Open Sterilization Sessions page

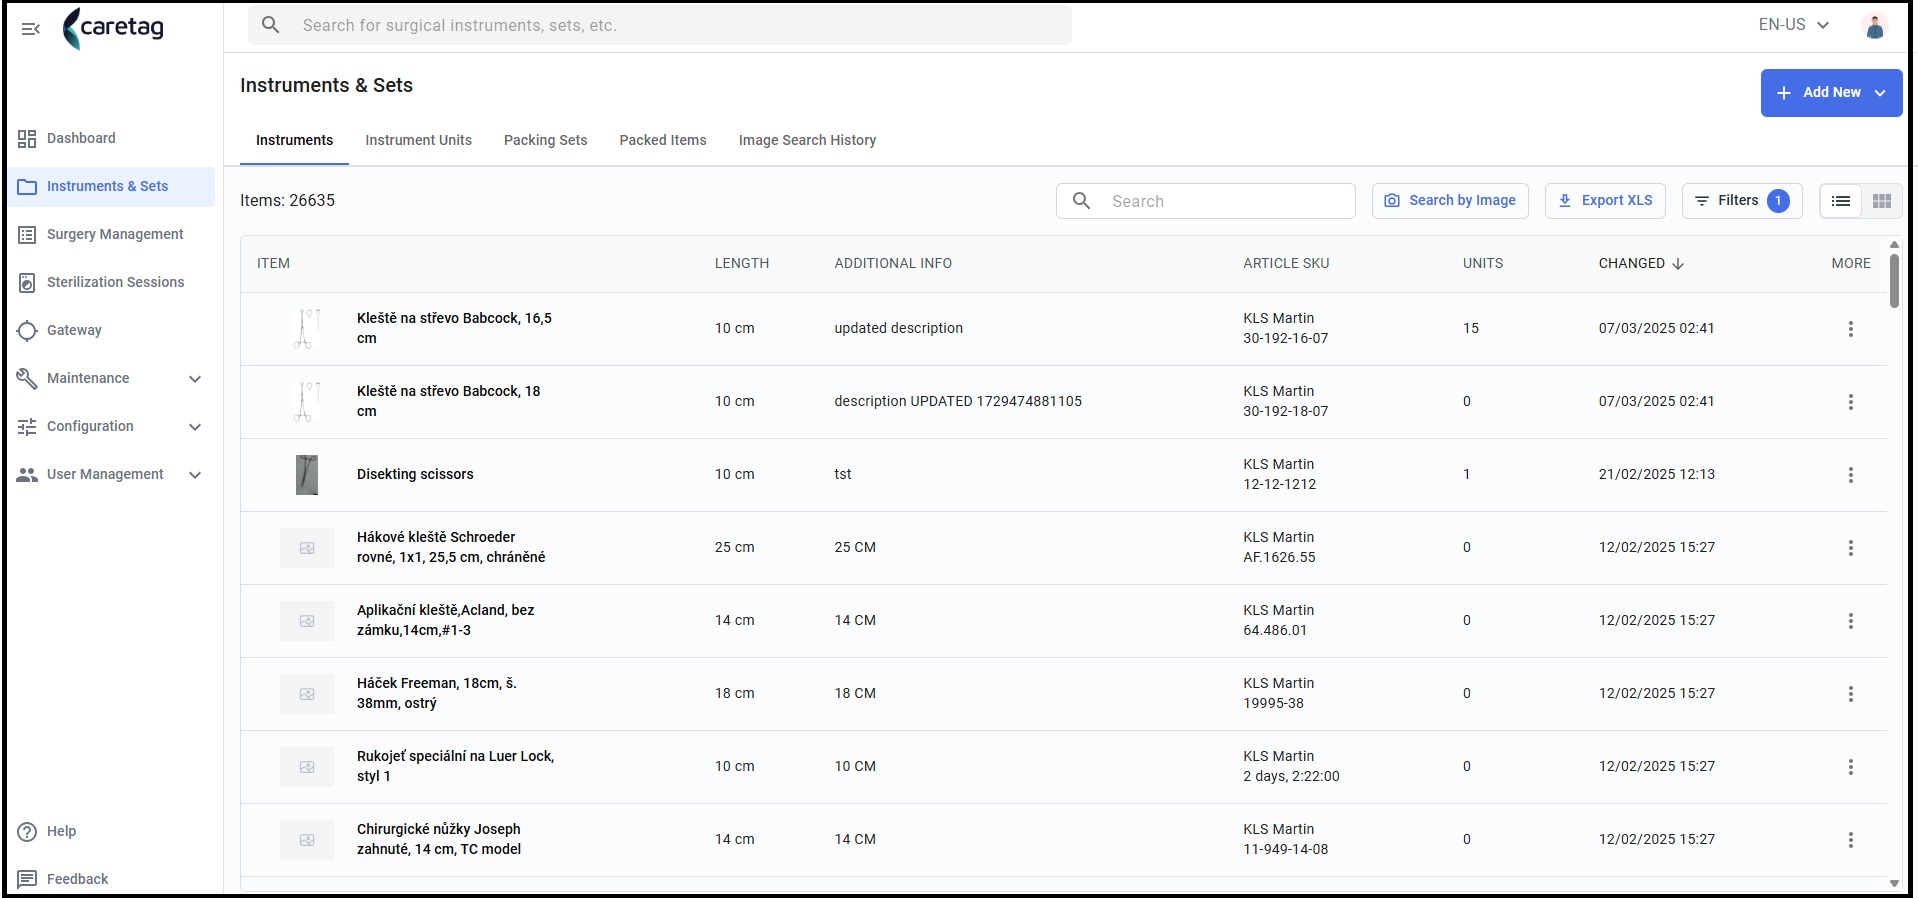click(112, 283)
